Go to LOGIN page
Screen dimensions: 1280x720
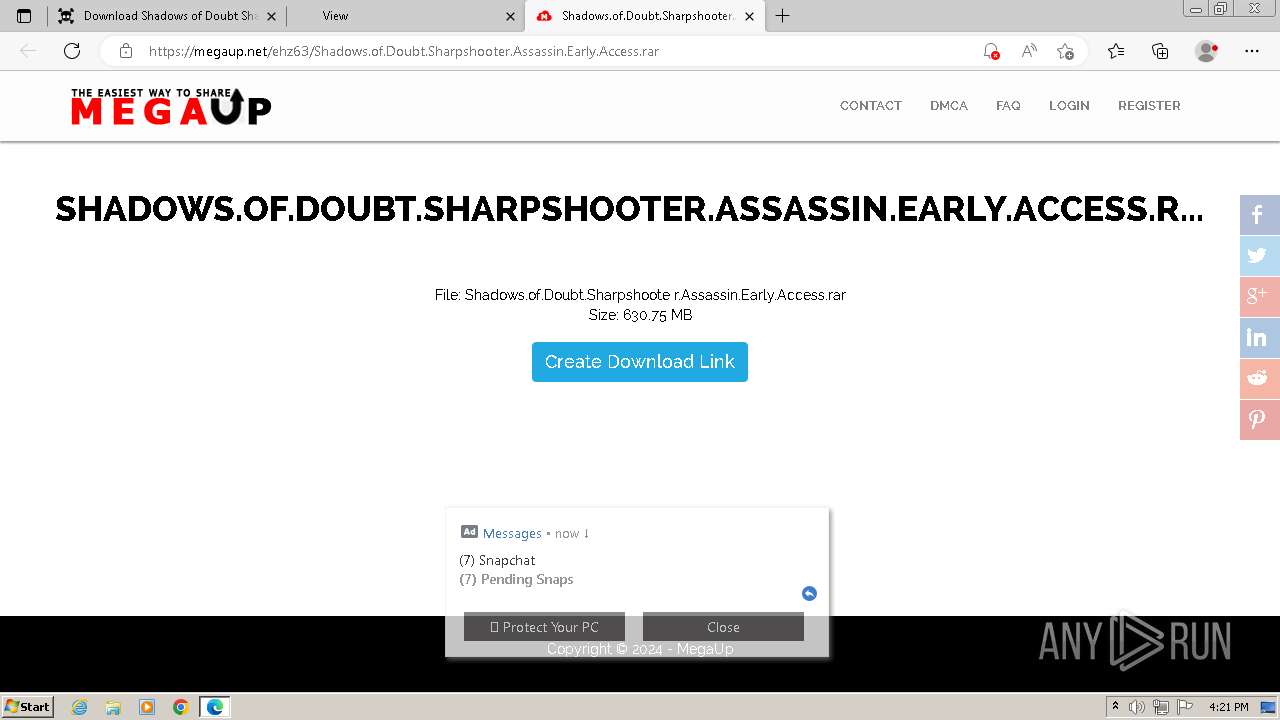[x=1069, y=106]
